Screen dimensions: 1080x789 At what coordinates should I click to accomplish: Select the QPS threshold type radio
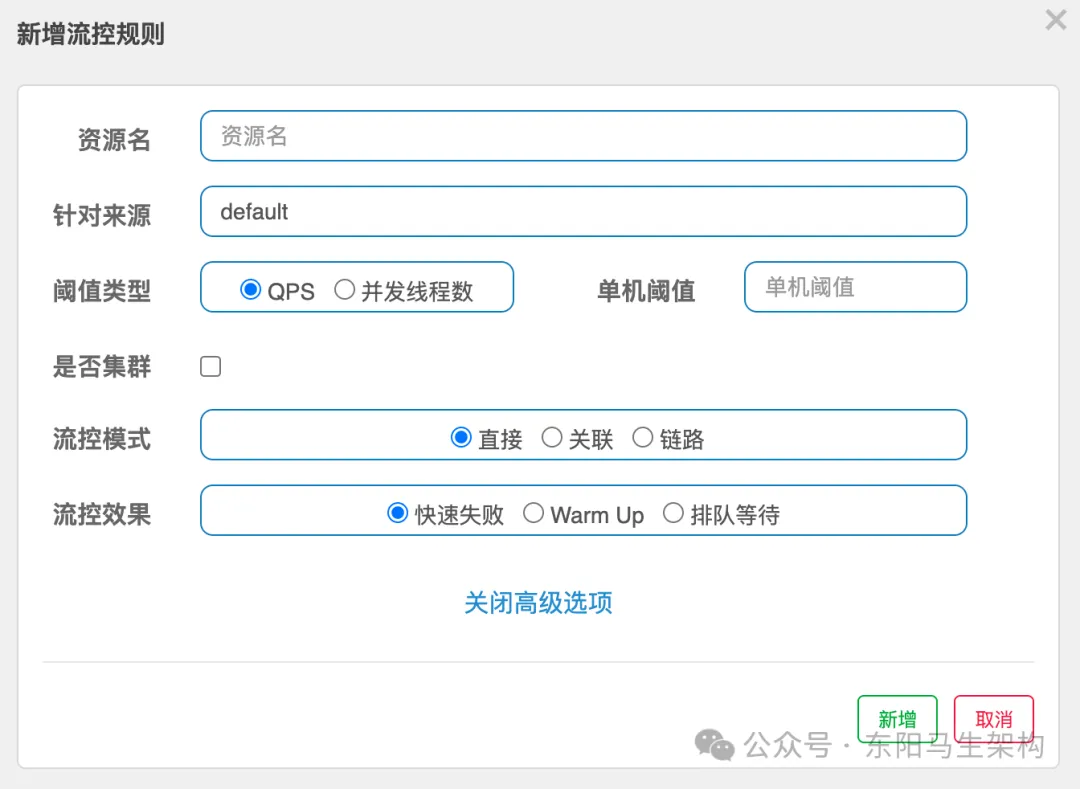[251, 290]
